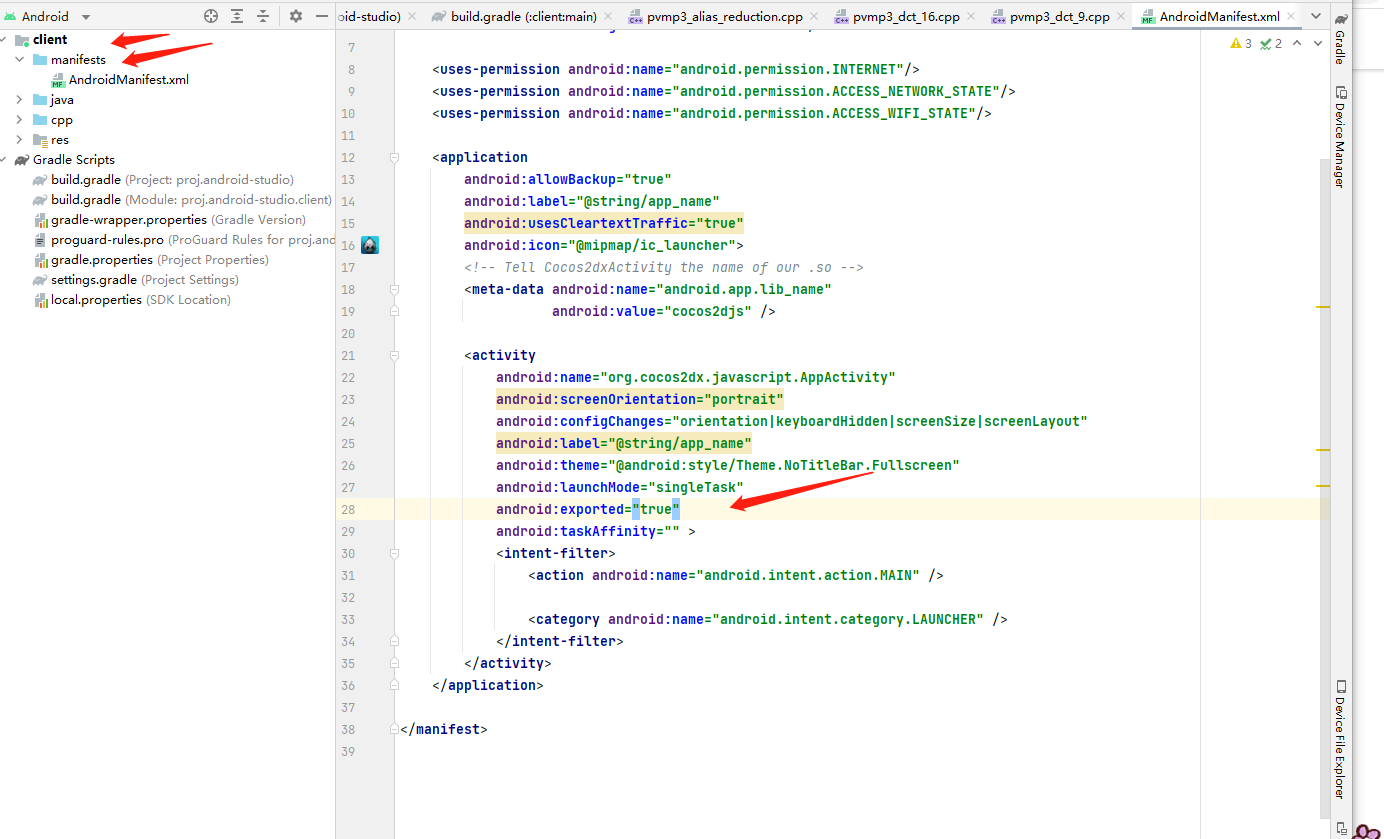Open build.gradle (Project: proj.android-studio)

coord(172,180)
